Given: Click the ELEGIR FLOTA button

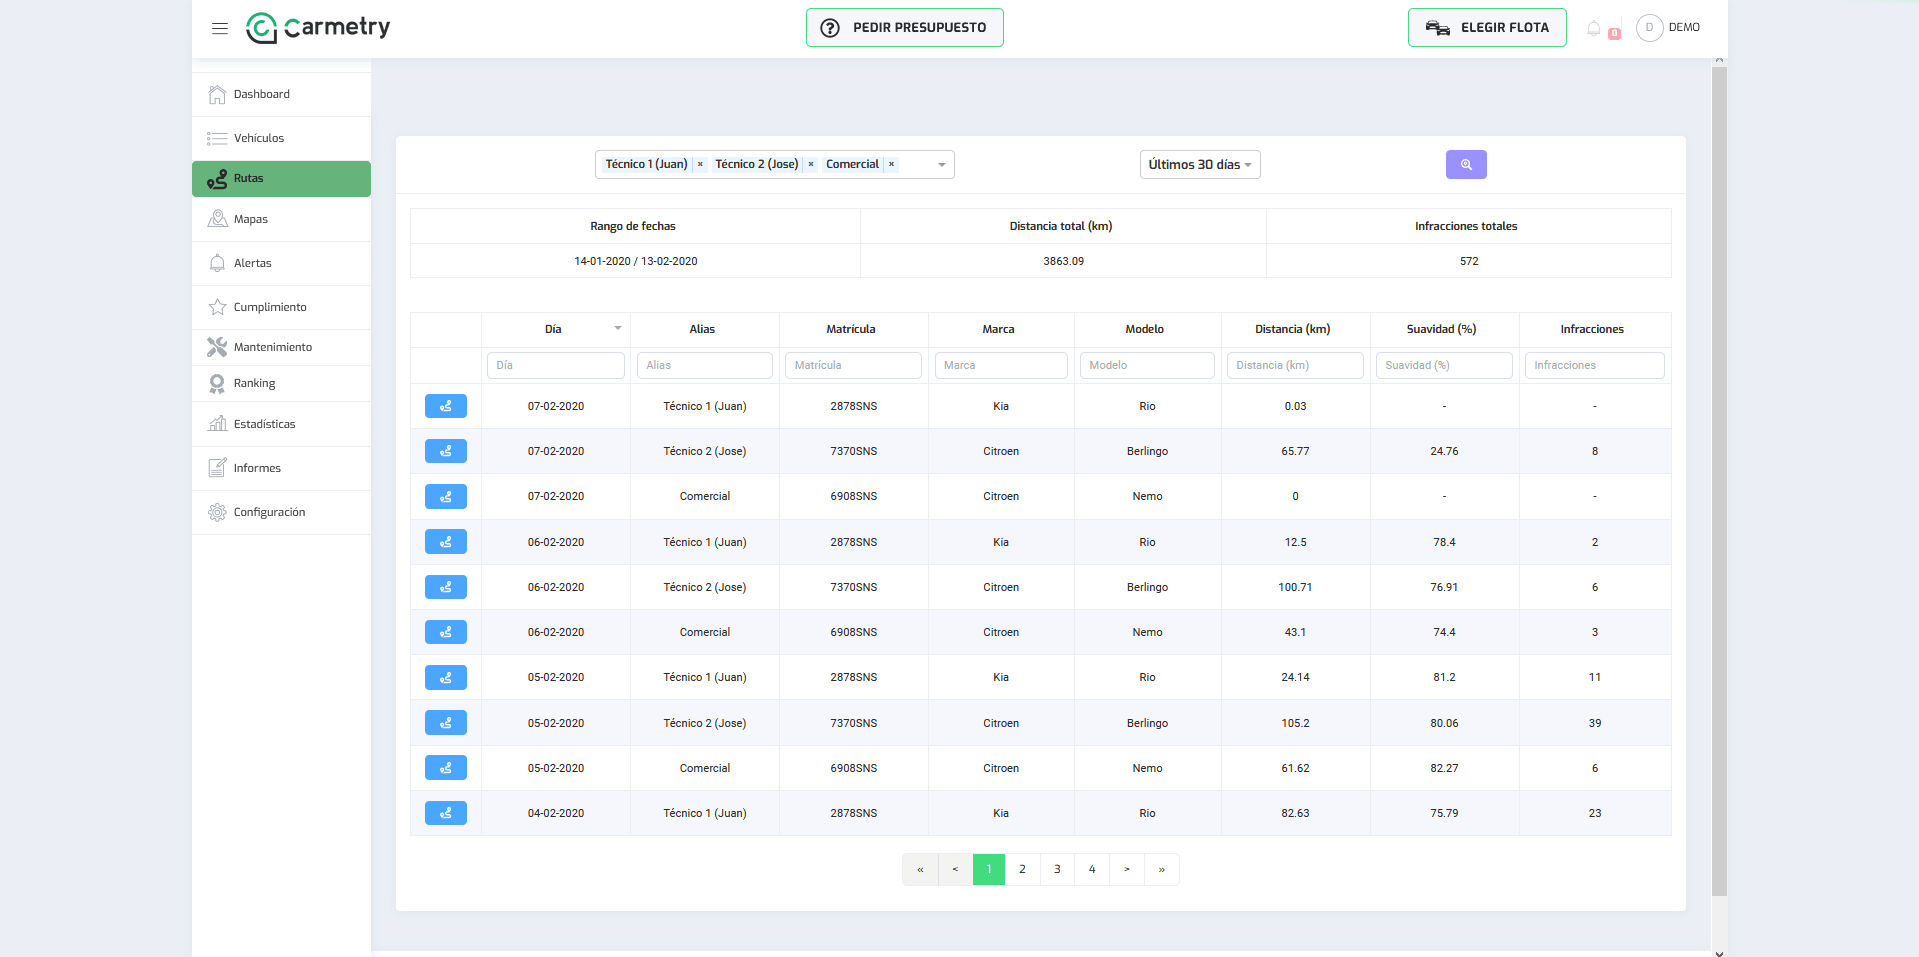Looking at the screenshot, I should 1487,28.
